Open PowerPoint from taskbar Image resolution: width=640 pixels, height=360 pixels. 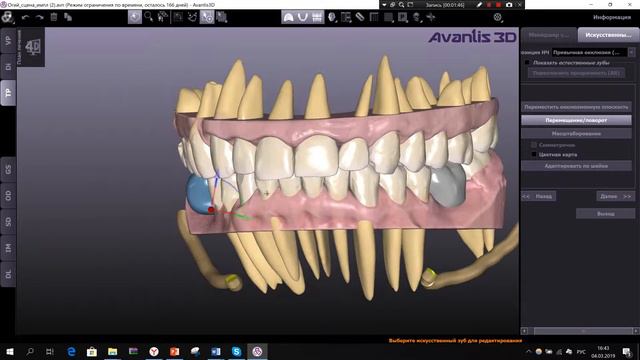[x=174, y=351]
